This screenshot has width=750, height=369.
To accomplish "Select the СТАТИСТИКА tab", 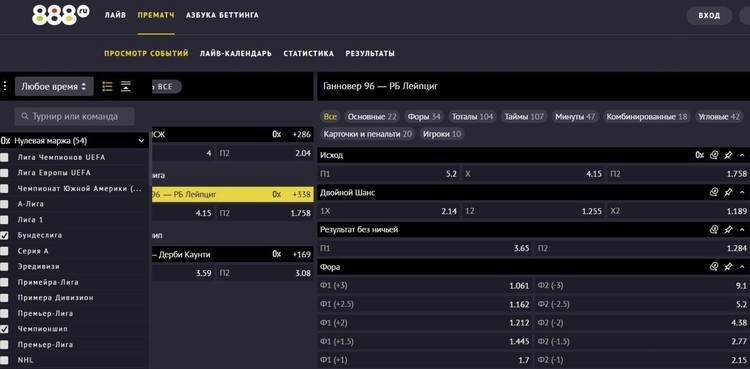I will (x=309, y=54).
